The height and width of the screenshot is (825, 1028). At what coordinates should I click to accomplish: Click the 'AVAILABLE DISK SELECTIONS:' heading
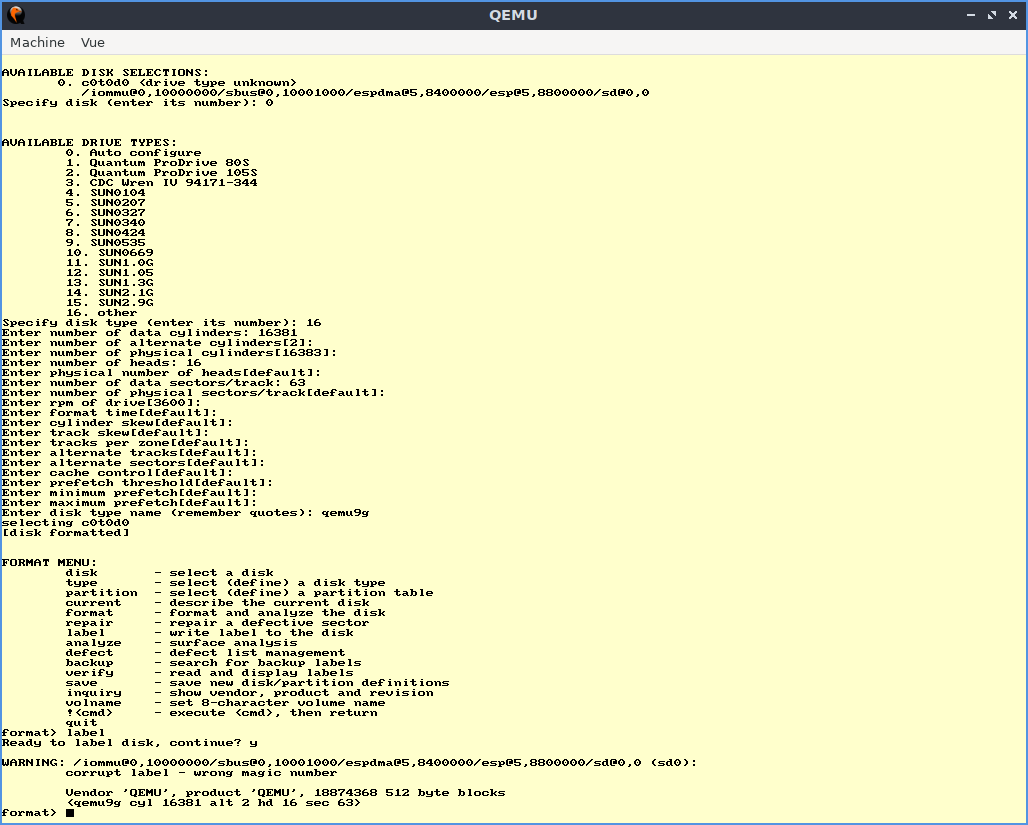coord(105,72)
